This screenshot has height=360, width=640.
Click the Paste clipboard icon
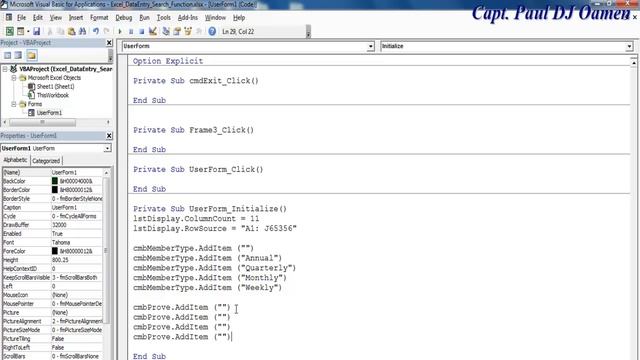(x=71, y=31)
